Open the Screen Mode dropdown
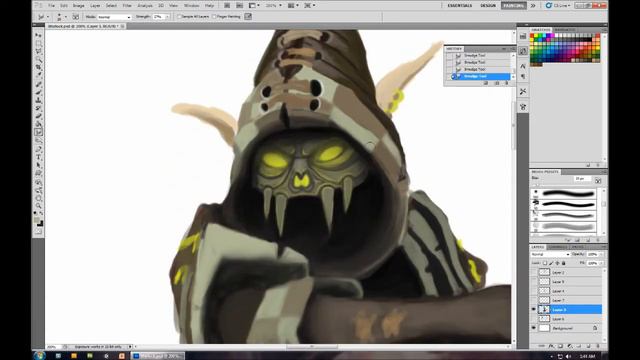 (x=309, y=6)
